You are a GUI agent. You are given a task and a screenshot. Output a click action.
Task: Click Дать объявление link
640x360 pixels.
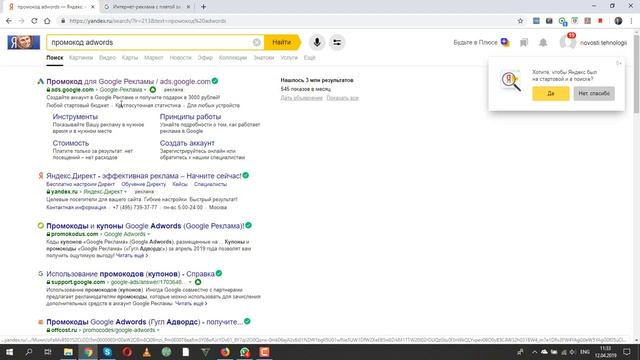[301, 98]
